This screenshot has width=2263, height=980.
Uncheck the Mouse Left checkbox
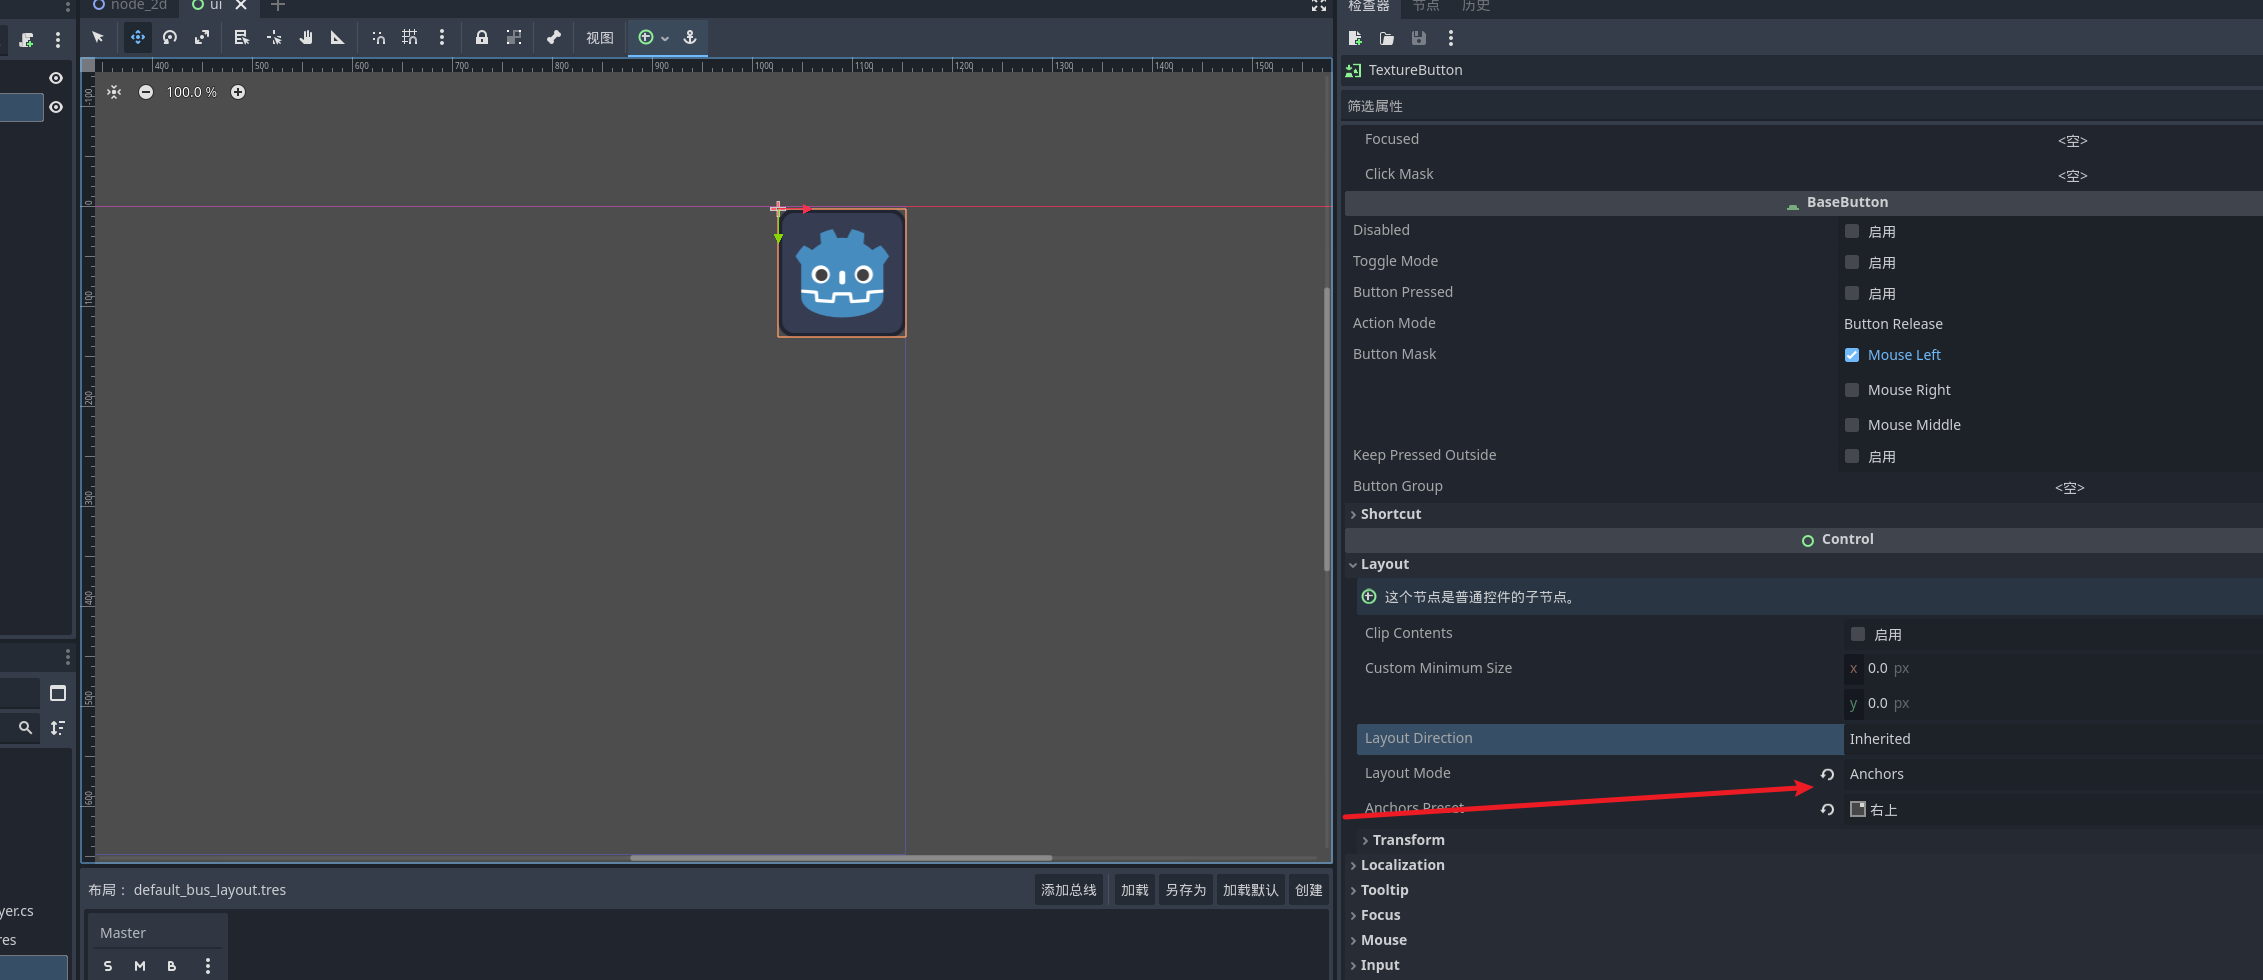tap(1852, 355)
